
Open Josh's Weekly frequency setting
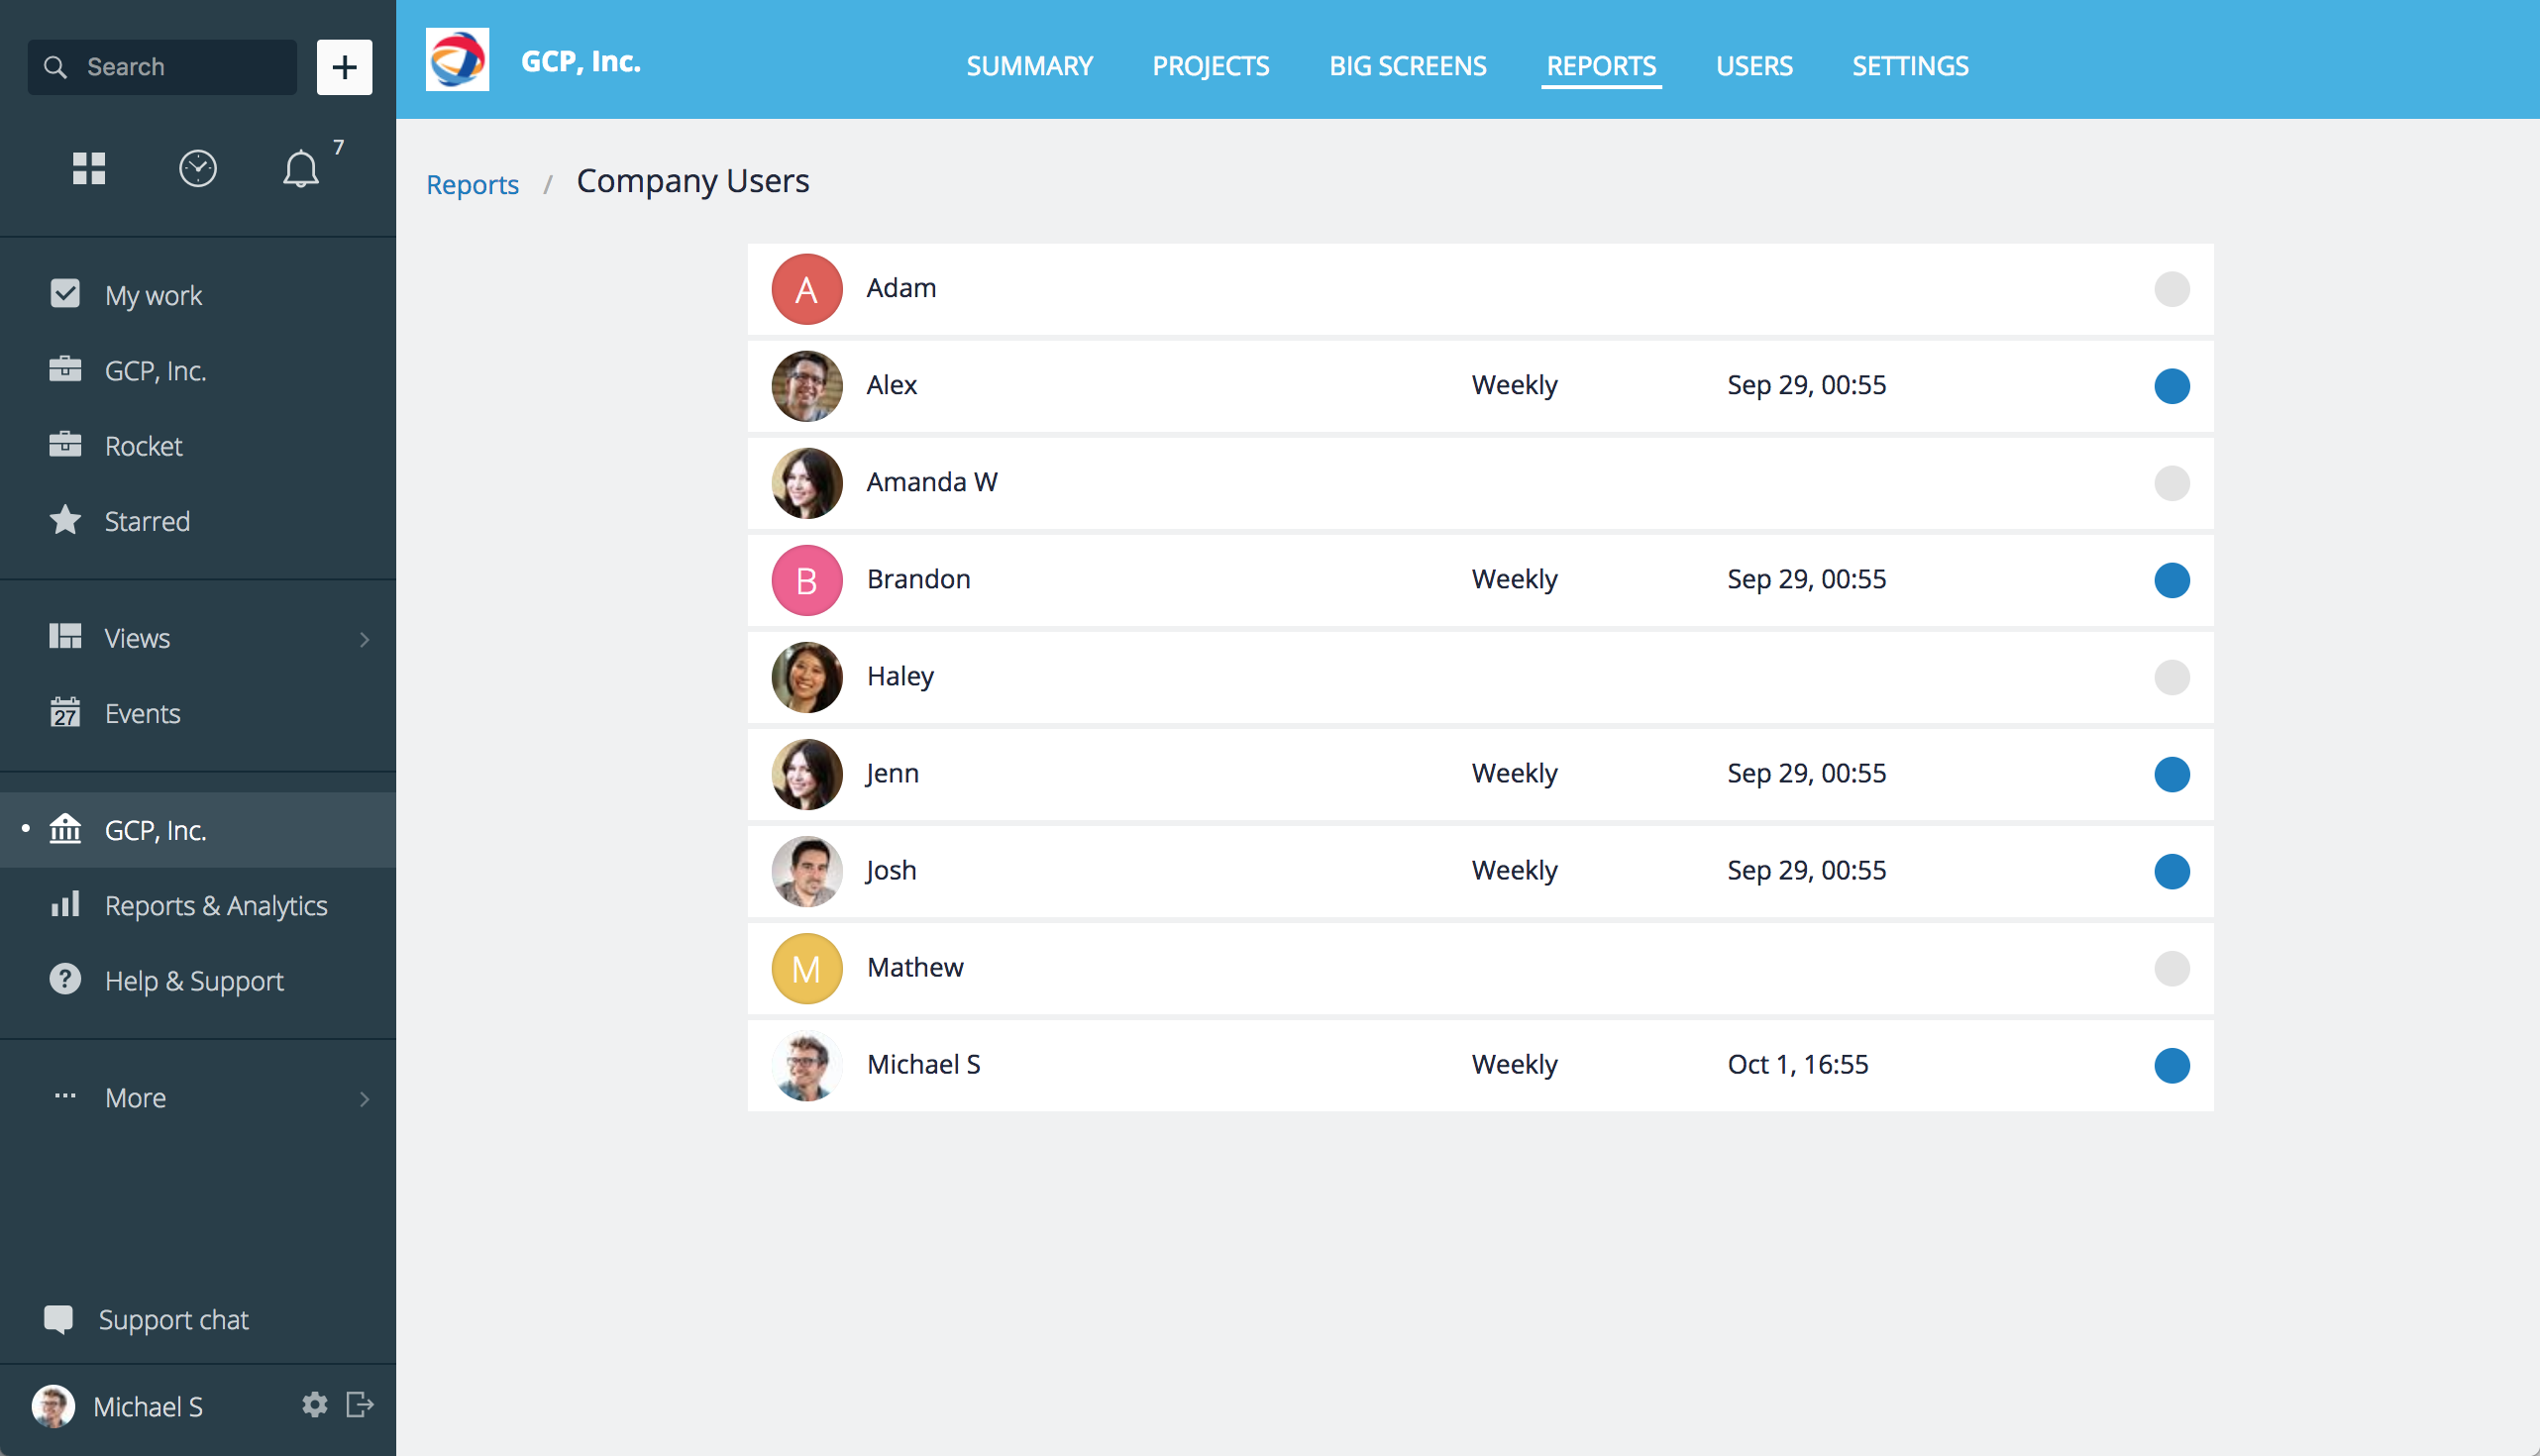click(1514, 870)
